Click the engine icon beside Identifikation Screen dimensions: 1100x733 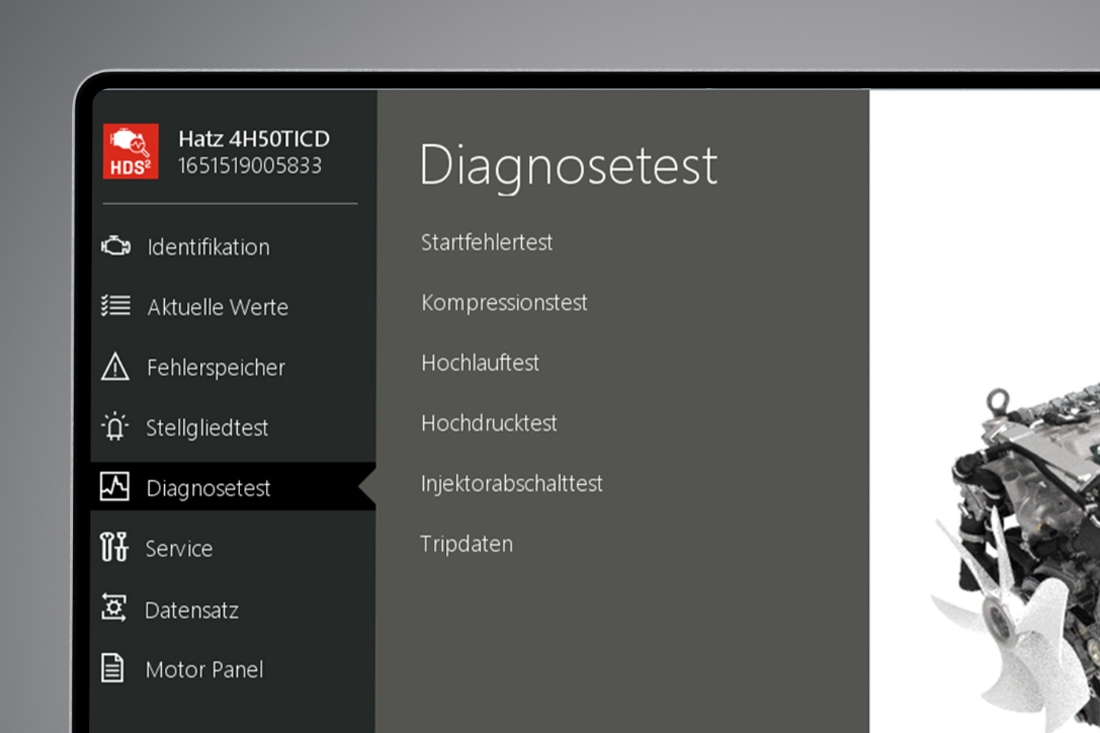(x=115, y=246)
